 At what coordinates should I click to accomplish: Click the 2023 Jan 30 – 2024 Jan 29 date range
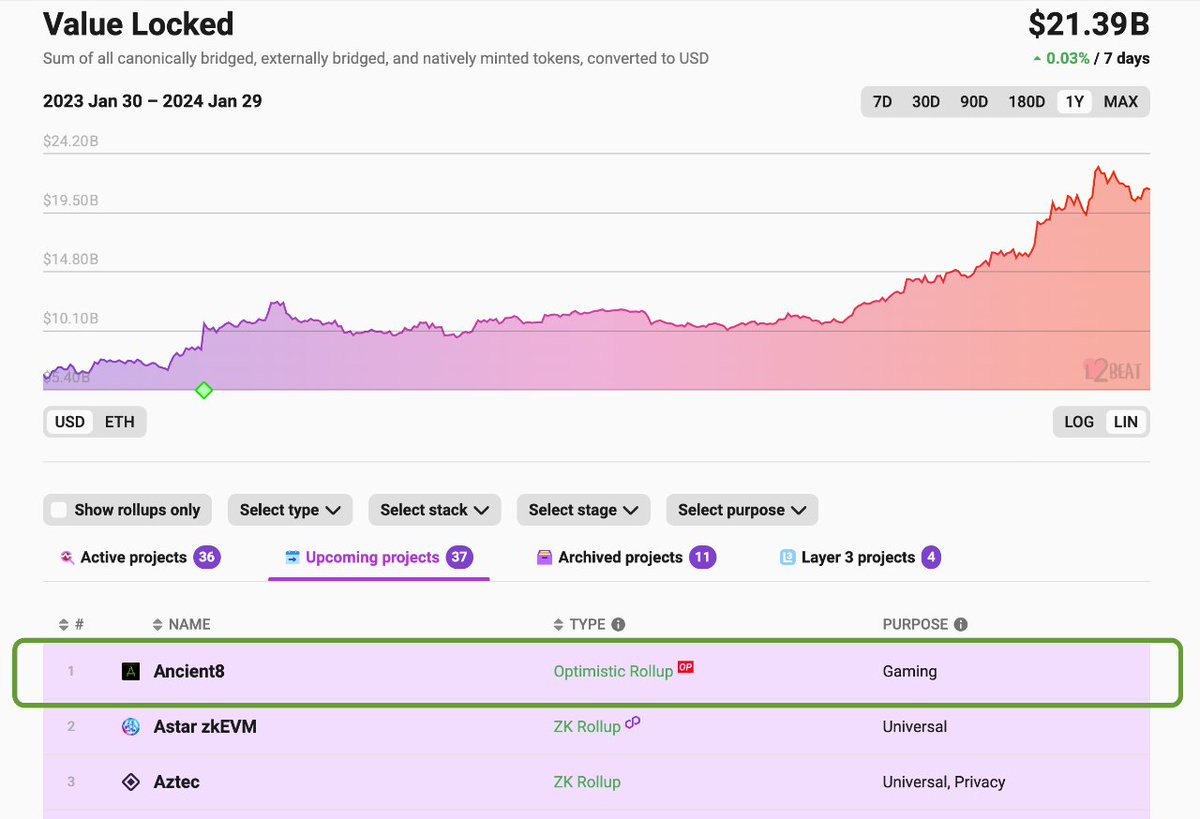point(153,101)
